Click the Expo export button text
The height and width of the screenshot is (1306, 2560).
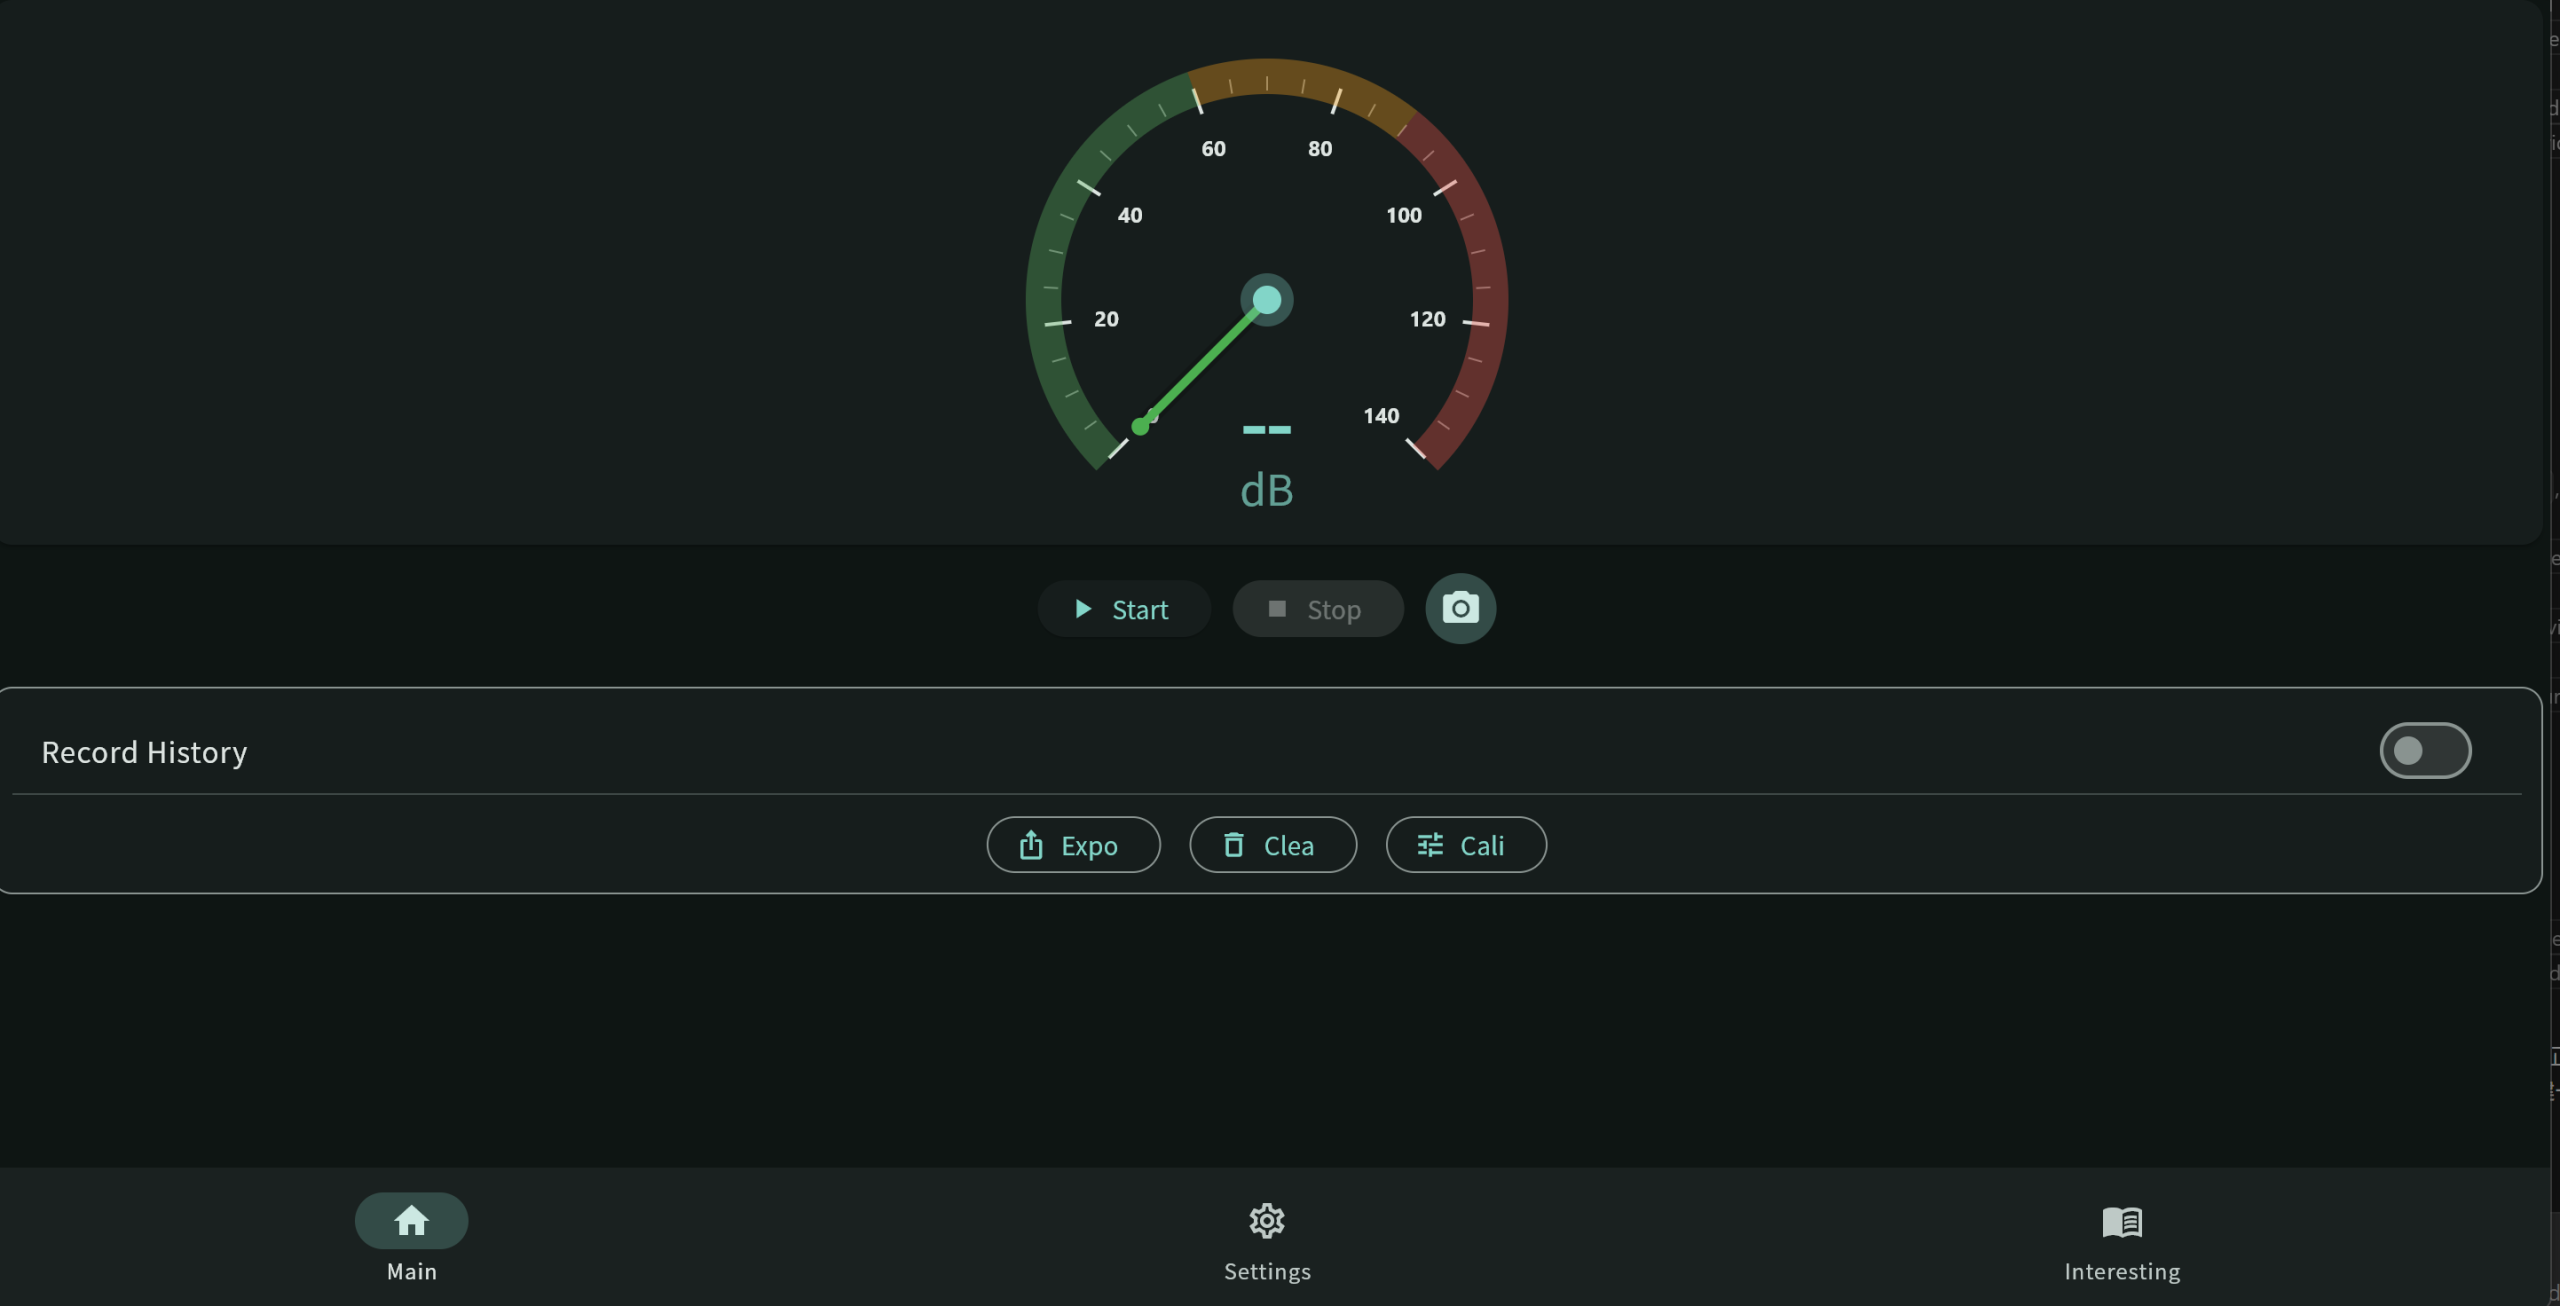pos(1089,846)
